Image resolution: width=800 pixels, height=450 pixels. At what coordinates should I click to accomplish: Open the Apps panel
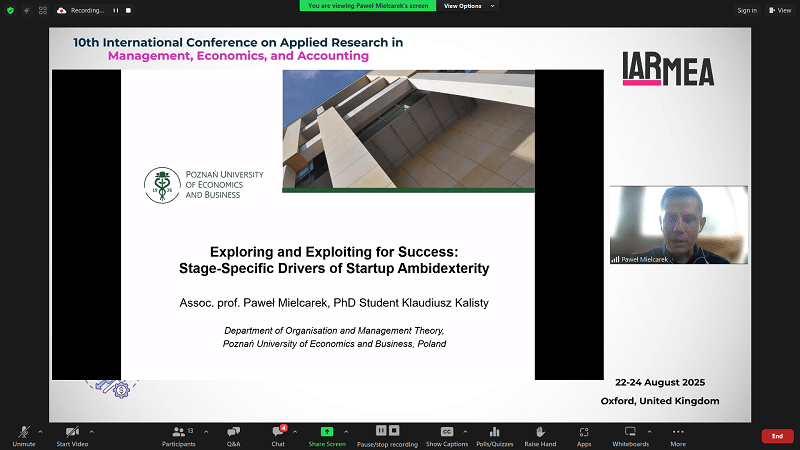[584, 432]
